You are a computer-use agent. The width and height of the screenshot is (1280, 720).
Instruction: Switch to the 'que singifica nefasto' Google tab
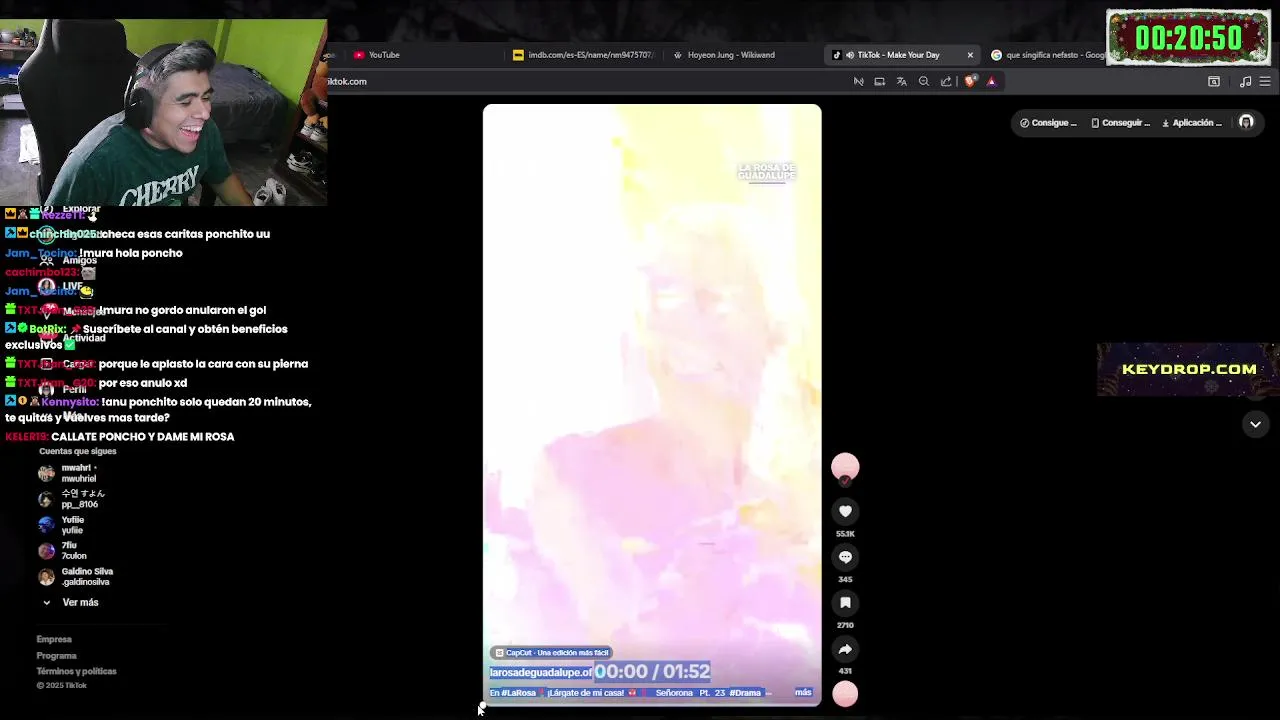(x=1048, y=55)
